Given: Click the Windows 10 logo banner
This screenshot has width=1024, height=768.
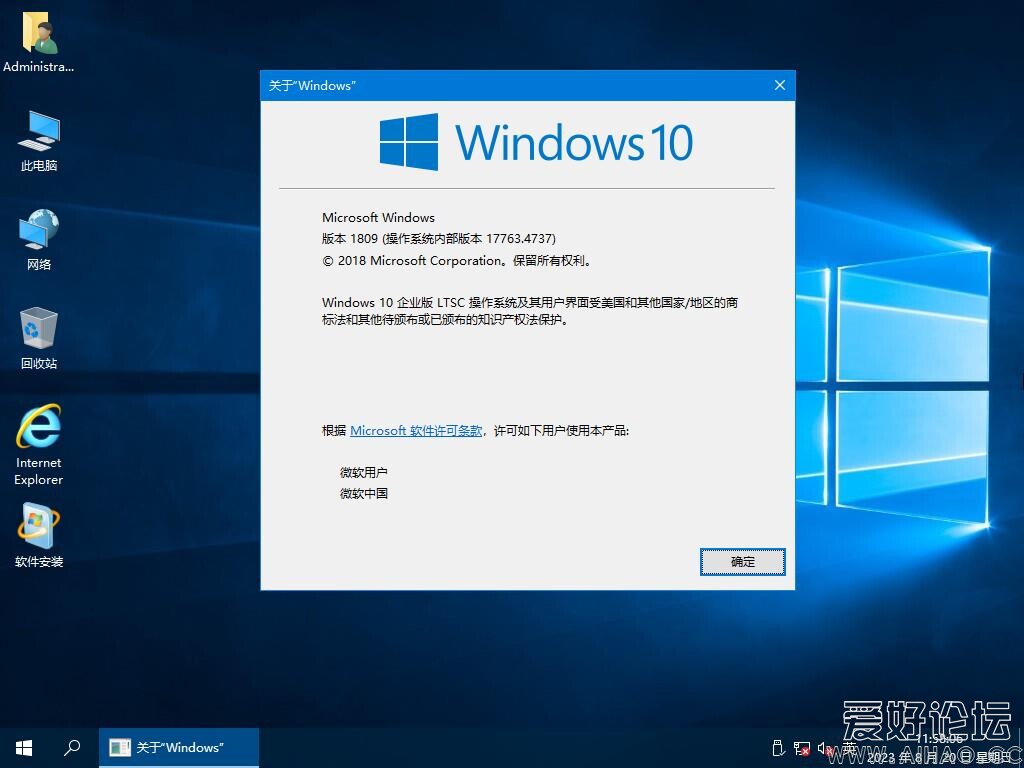Looking at the screenshot, I should pyautogui.click(x=536, y=142).
